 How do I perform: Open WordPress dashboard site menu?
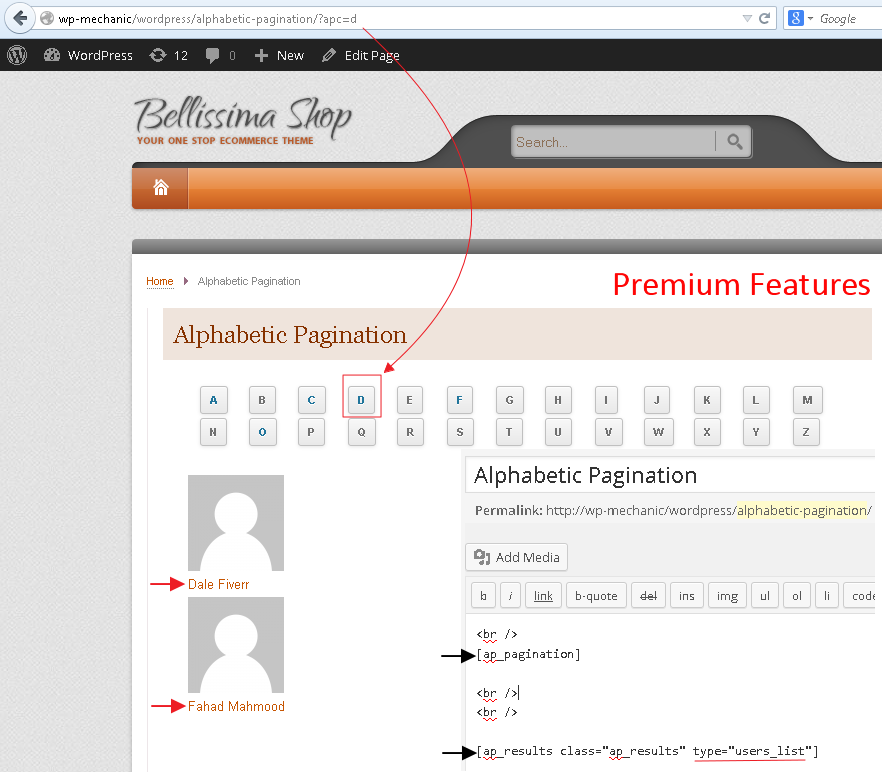(x=88, y=55)
